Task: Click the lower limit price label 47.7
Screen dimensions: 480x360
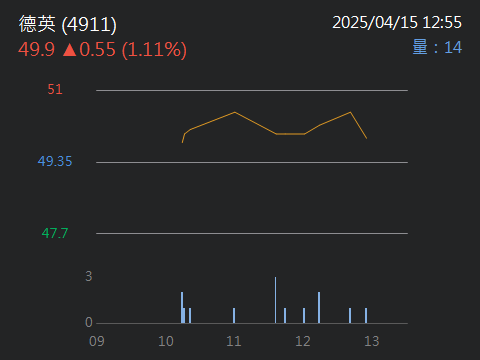Action: [55, 233]
